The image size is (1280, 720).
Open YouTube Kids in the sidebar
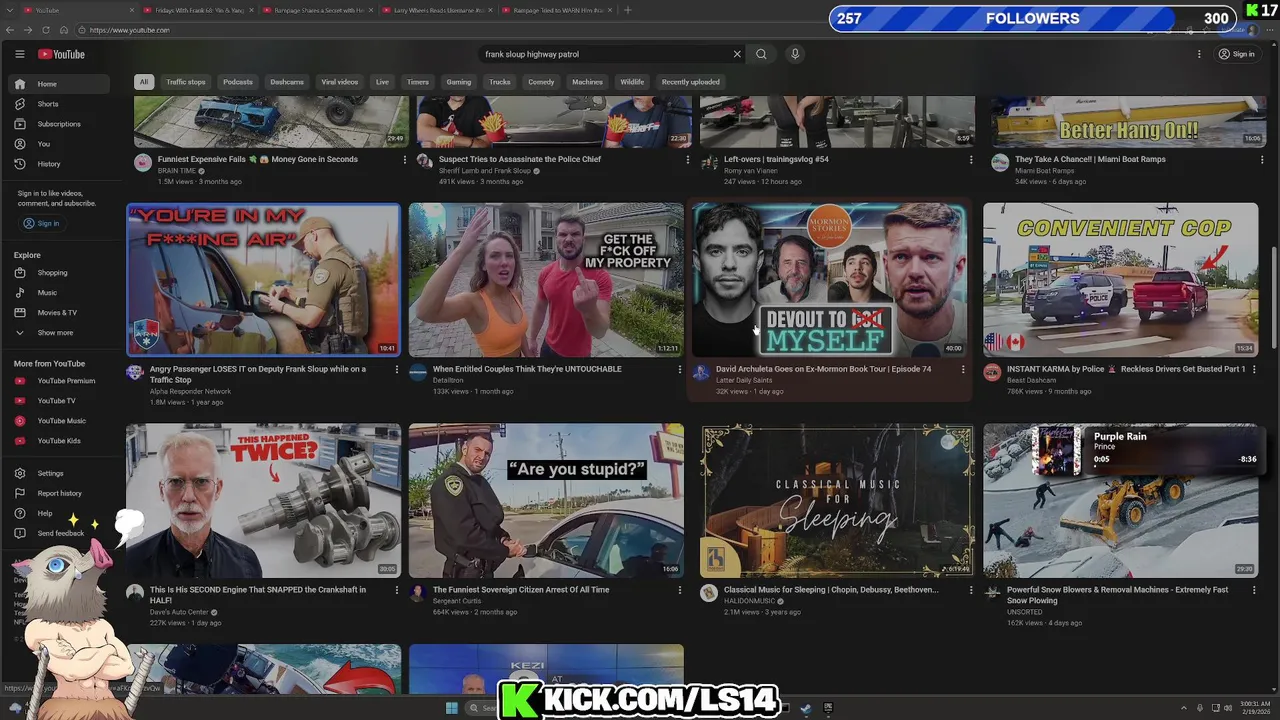coord(60,441)
